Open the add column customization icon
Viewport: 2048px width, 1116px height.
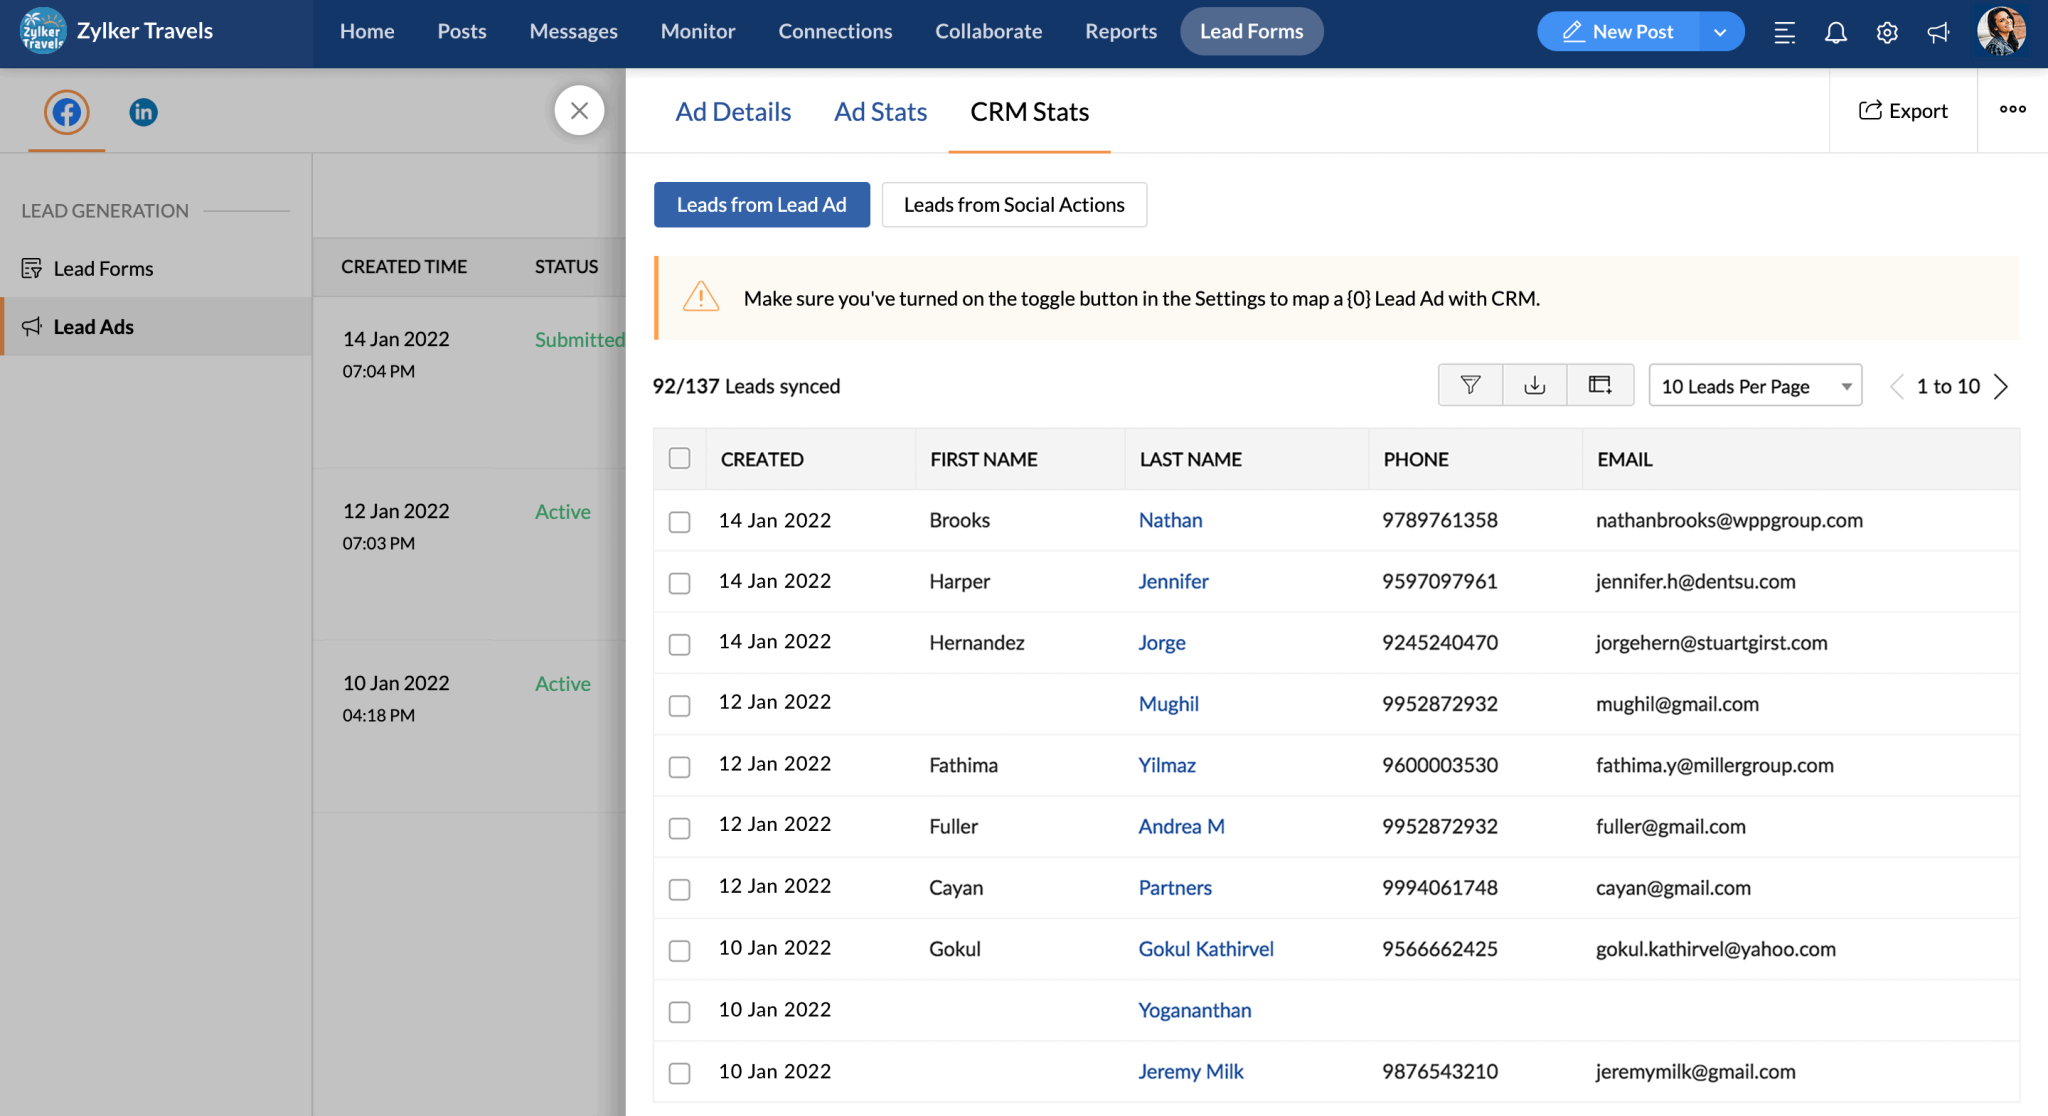tap(1599, 385)
